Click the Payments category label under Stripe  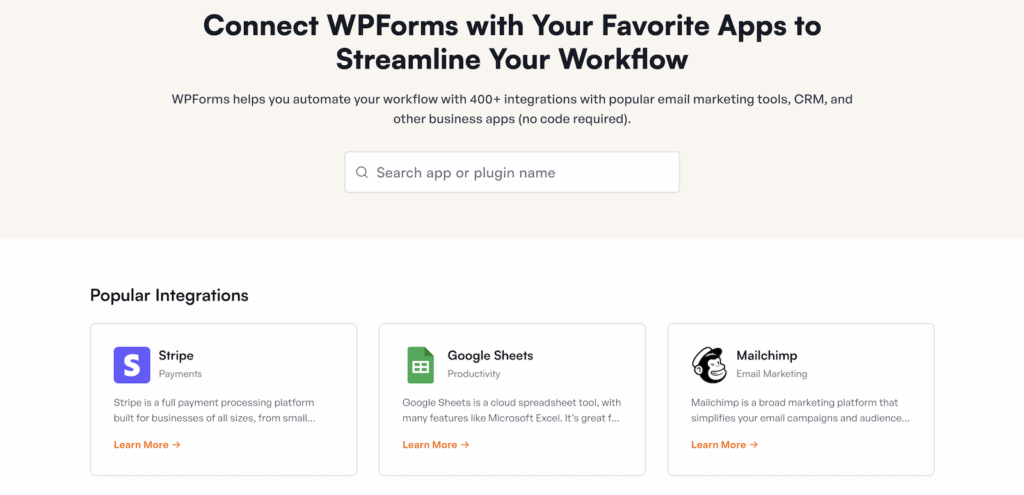tap(180, 374)
